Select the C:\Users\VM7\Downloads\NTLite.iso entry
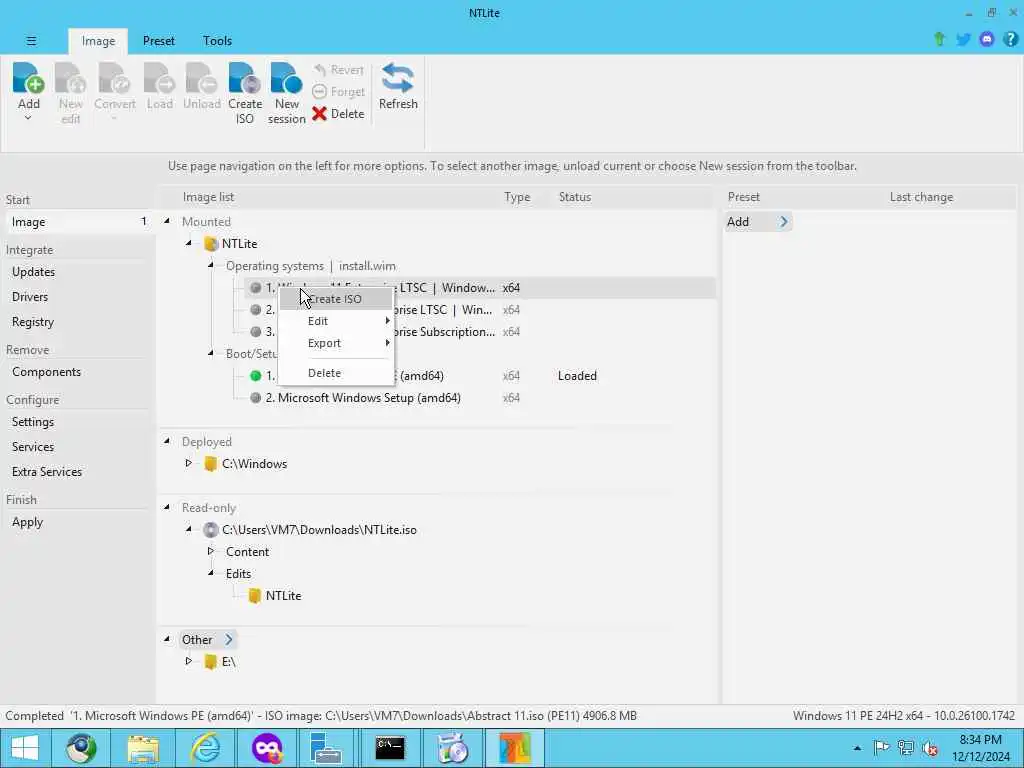 (319, 530)
